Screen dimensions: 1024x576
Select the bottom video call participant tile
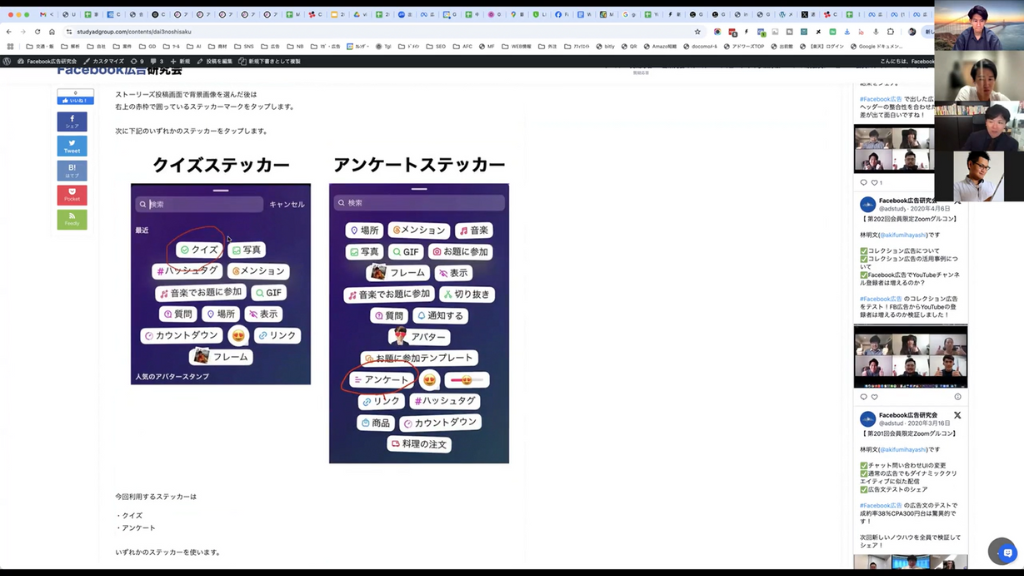(978, 176)
